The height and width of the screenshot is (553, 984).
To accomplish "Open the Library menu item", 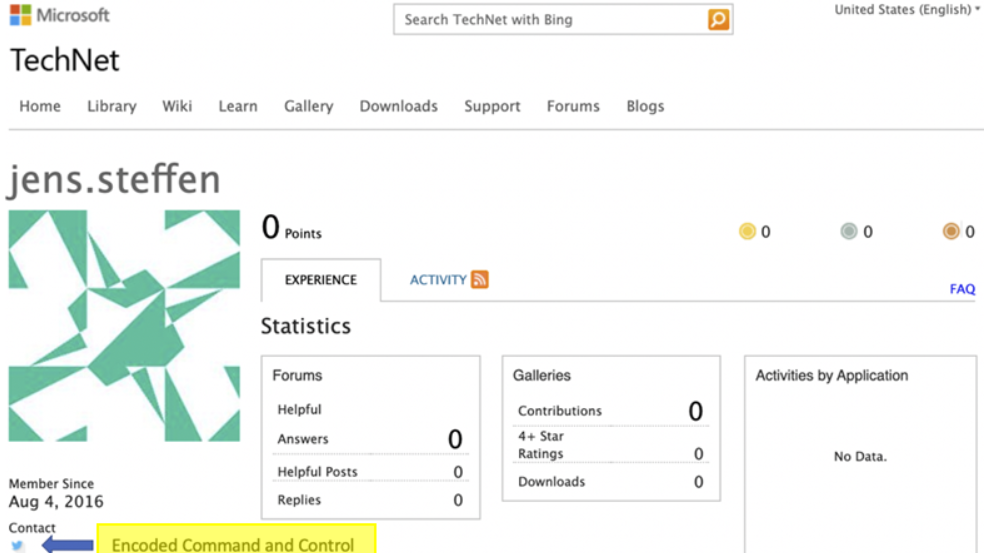I will coord(112,106).
